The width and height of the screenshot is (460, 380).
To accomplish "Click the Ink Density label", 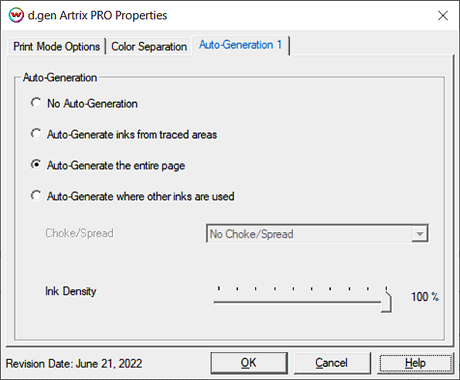I will pyautogui.click(x=71, y=291).
